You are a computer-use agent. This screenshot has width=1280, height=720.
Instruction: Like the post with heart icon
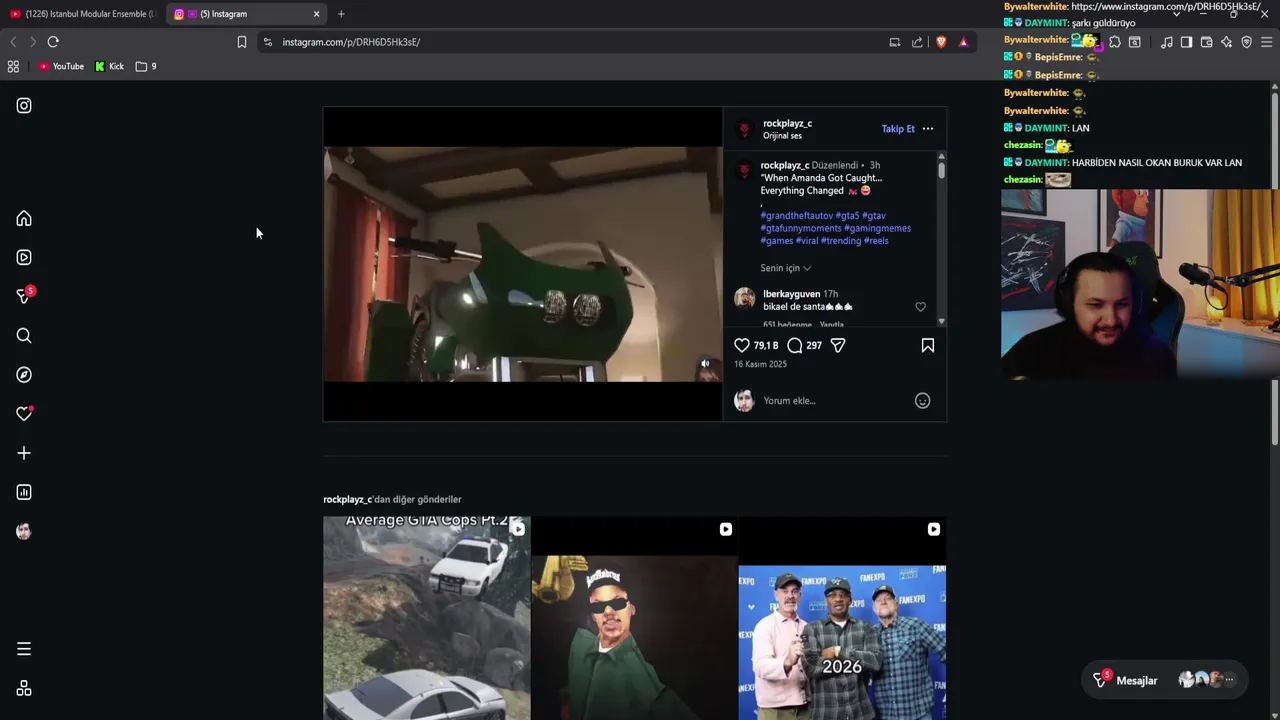742,345
